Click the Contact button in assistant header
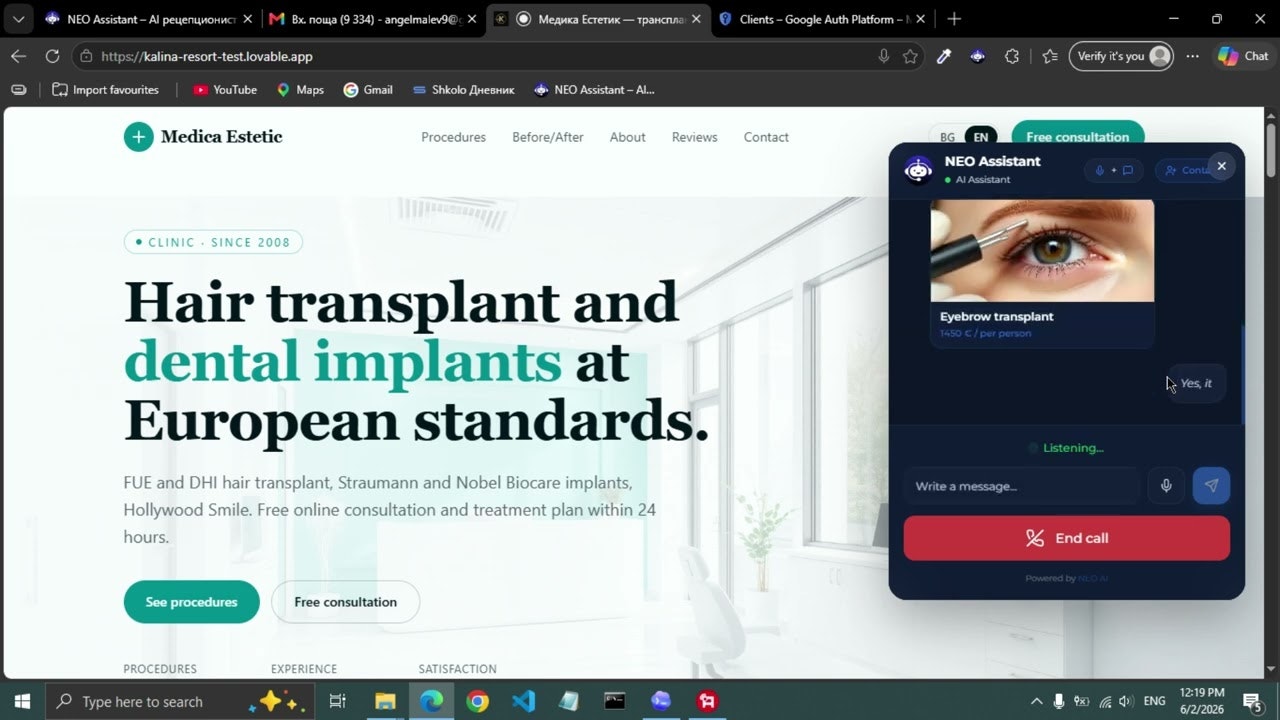1280x720 pixels. 1187,170
